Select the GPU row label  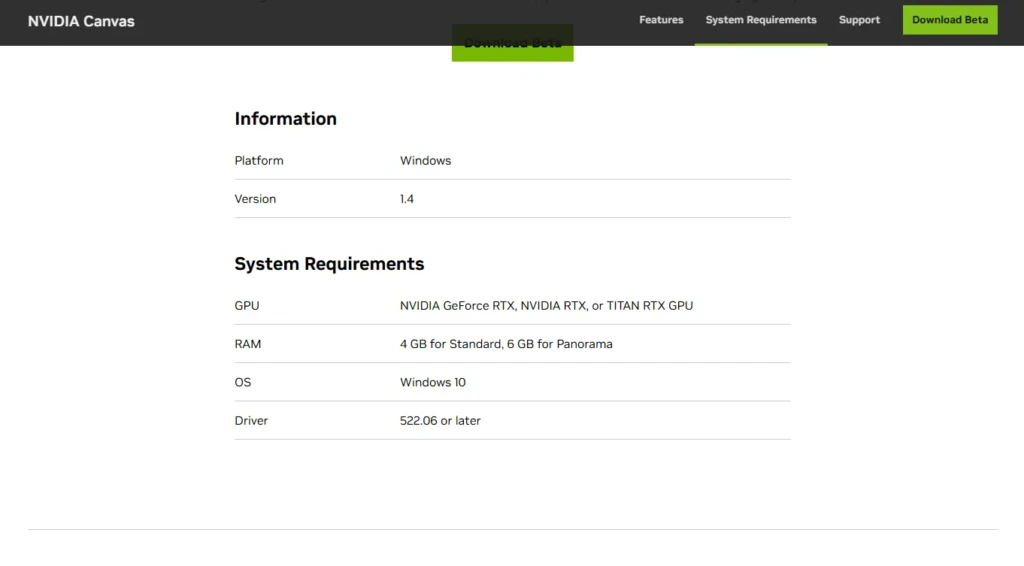tap(247, 306)
